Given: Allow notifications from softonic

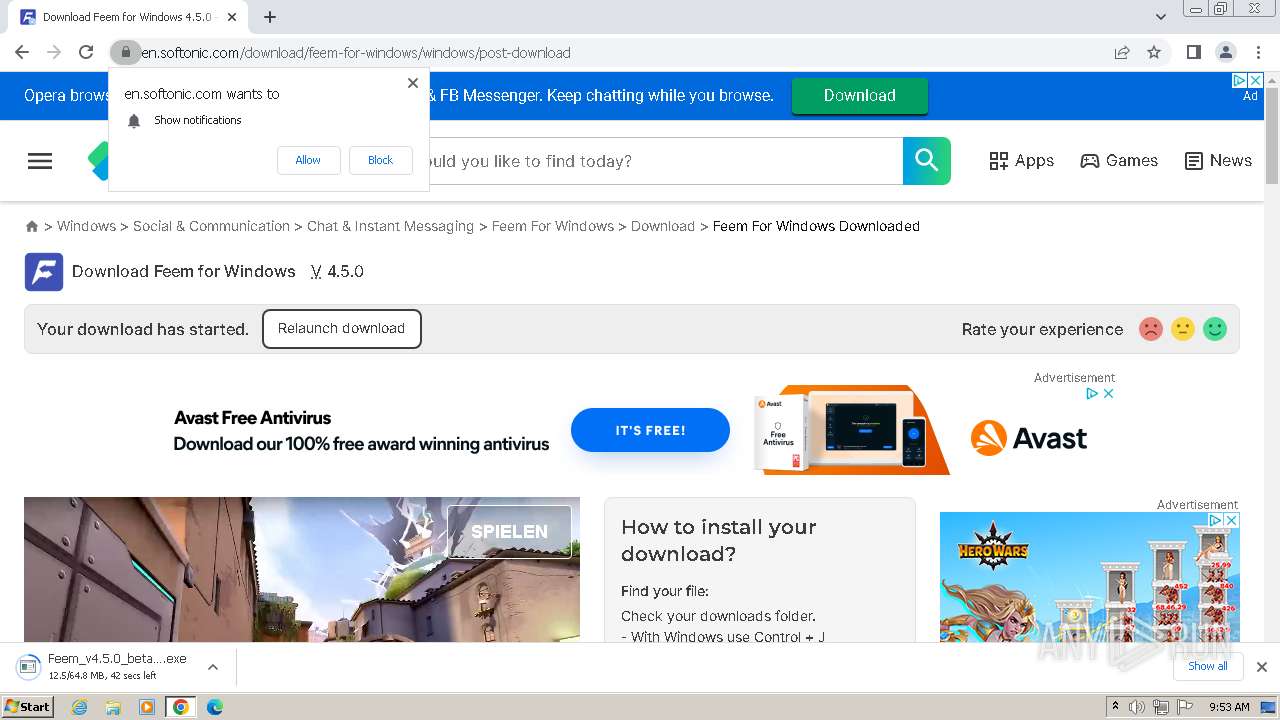Looking at the screenshot, I should click(x=308, y=160).
